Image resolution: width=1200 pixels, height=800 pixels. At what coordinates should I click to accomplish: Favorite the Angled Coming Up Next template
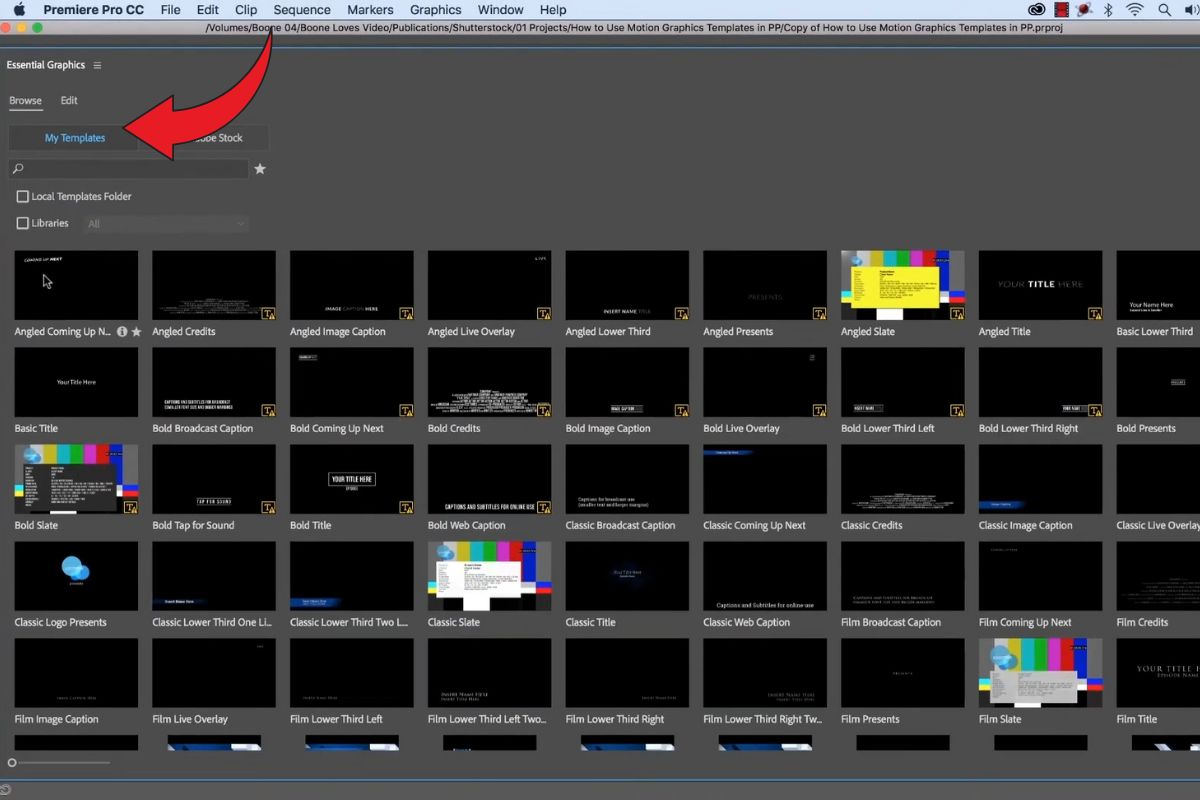tap(136, 331)
